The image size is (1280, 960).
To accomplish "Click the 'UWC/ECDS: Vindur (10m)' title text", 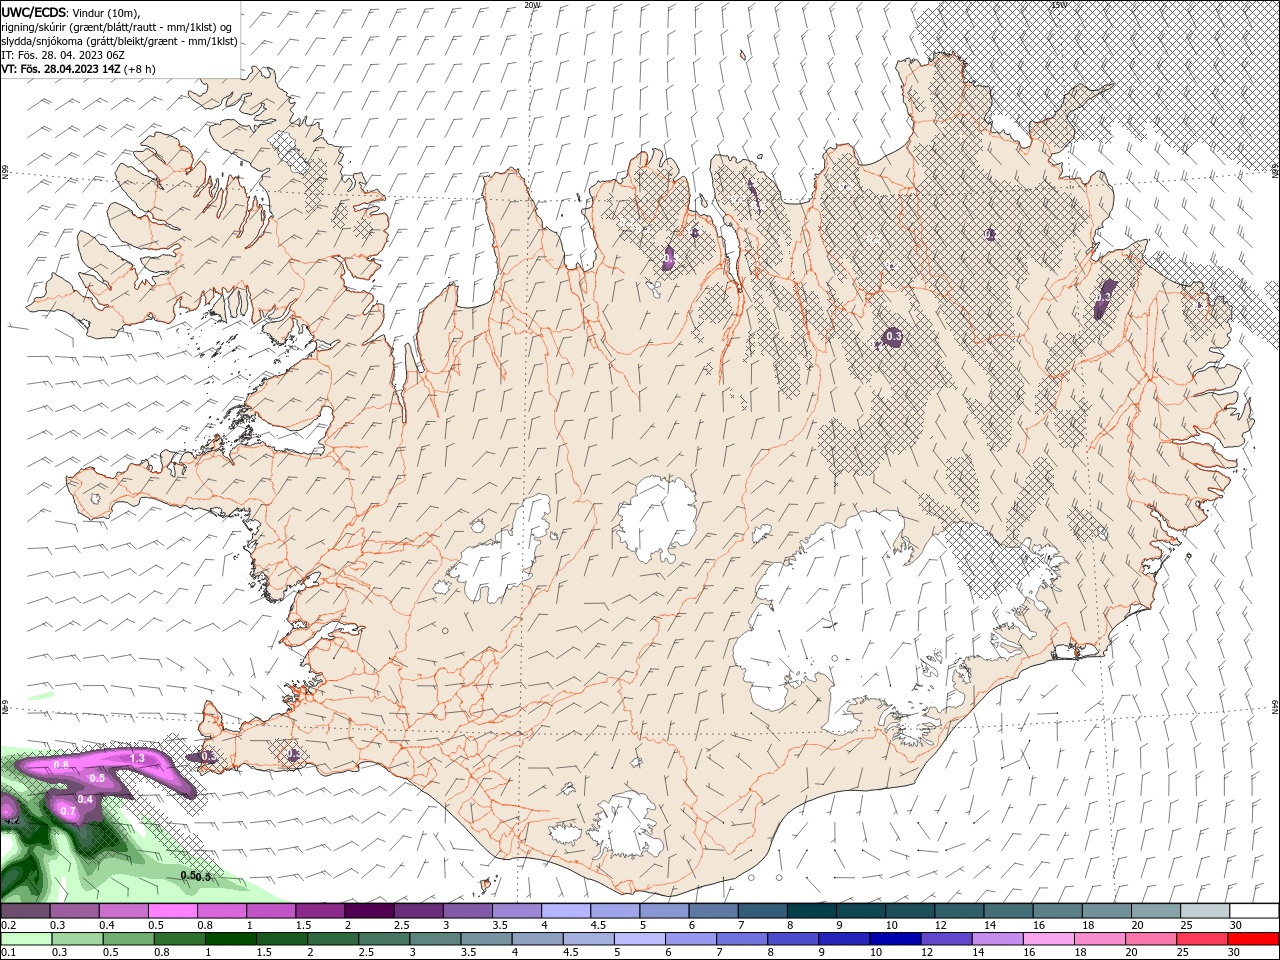I will [x=71, y=12].
